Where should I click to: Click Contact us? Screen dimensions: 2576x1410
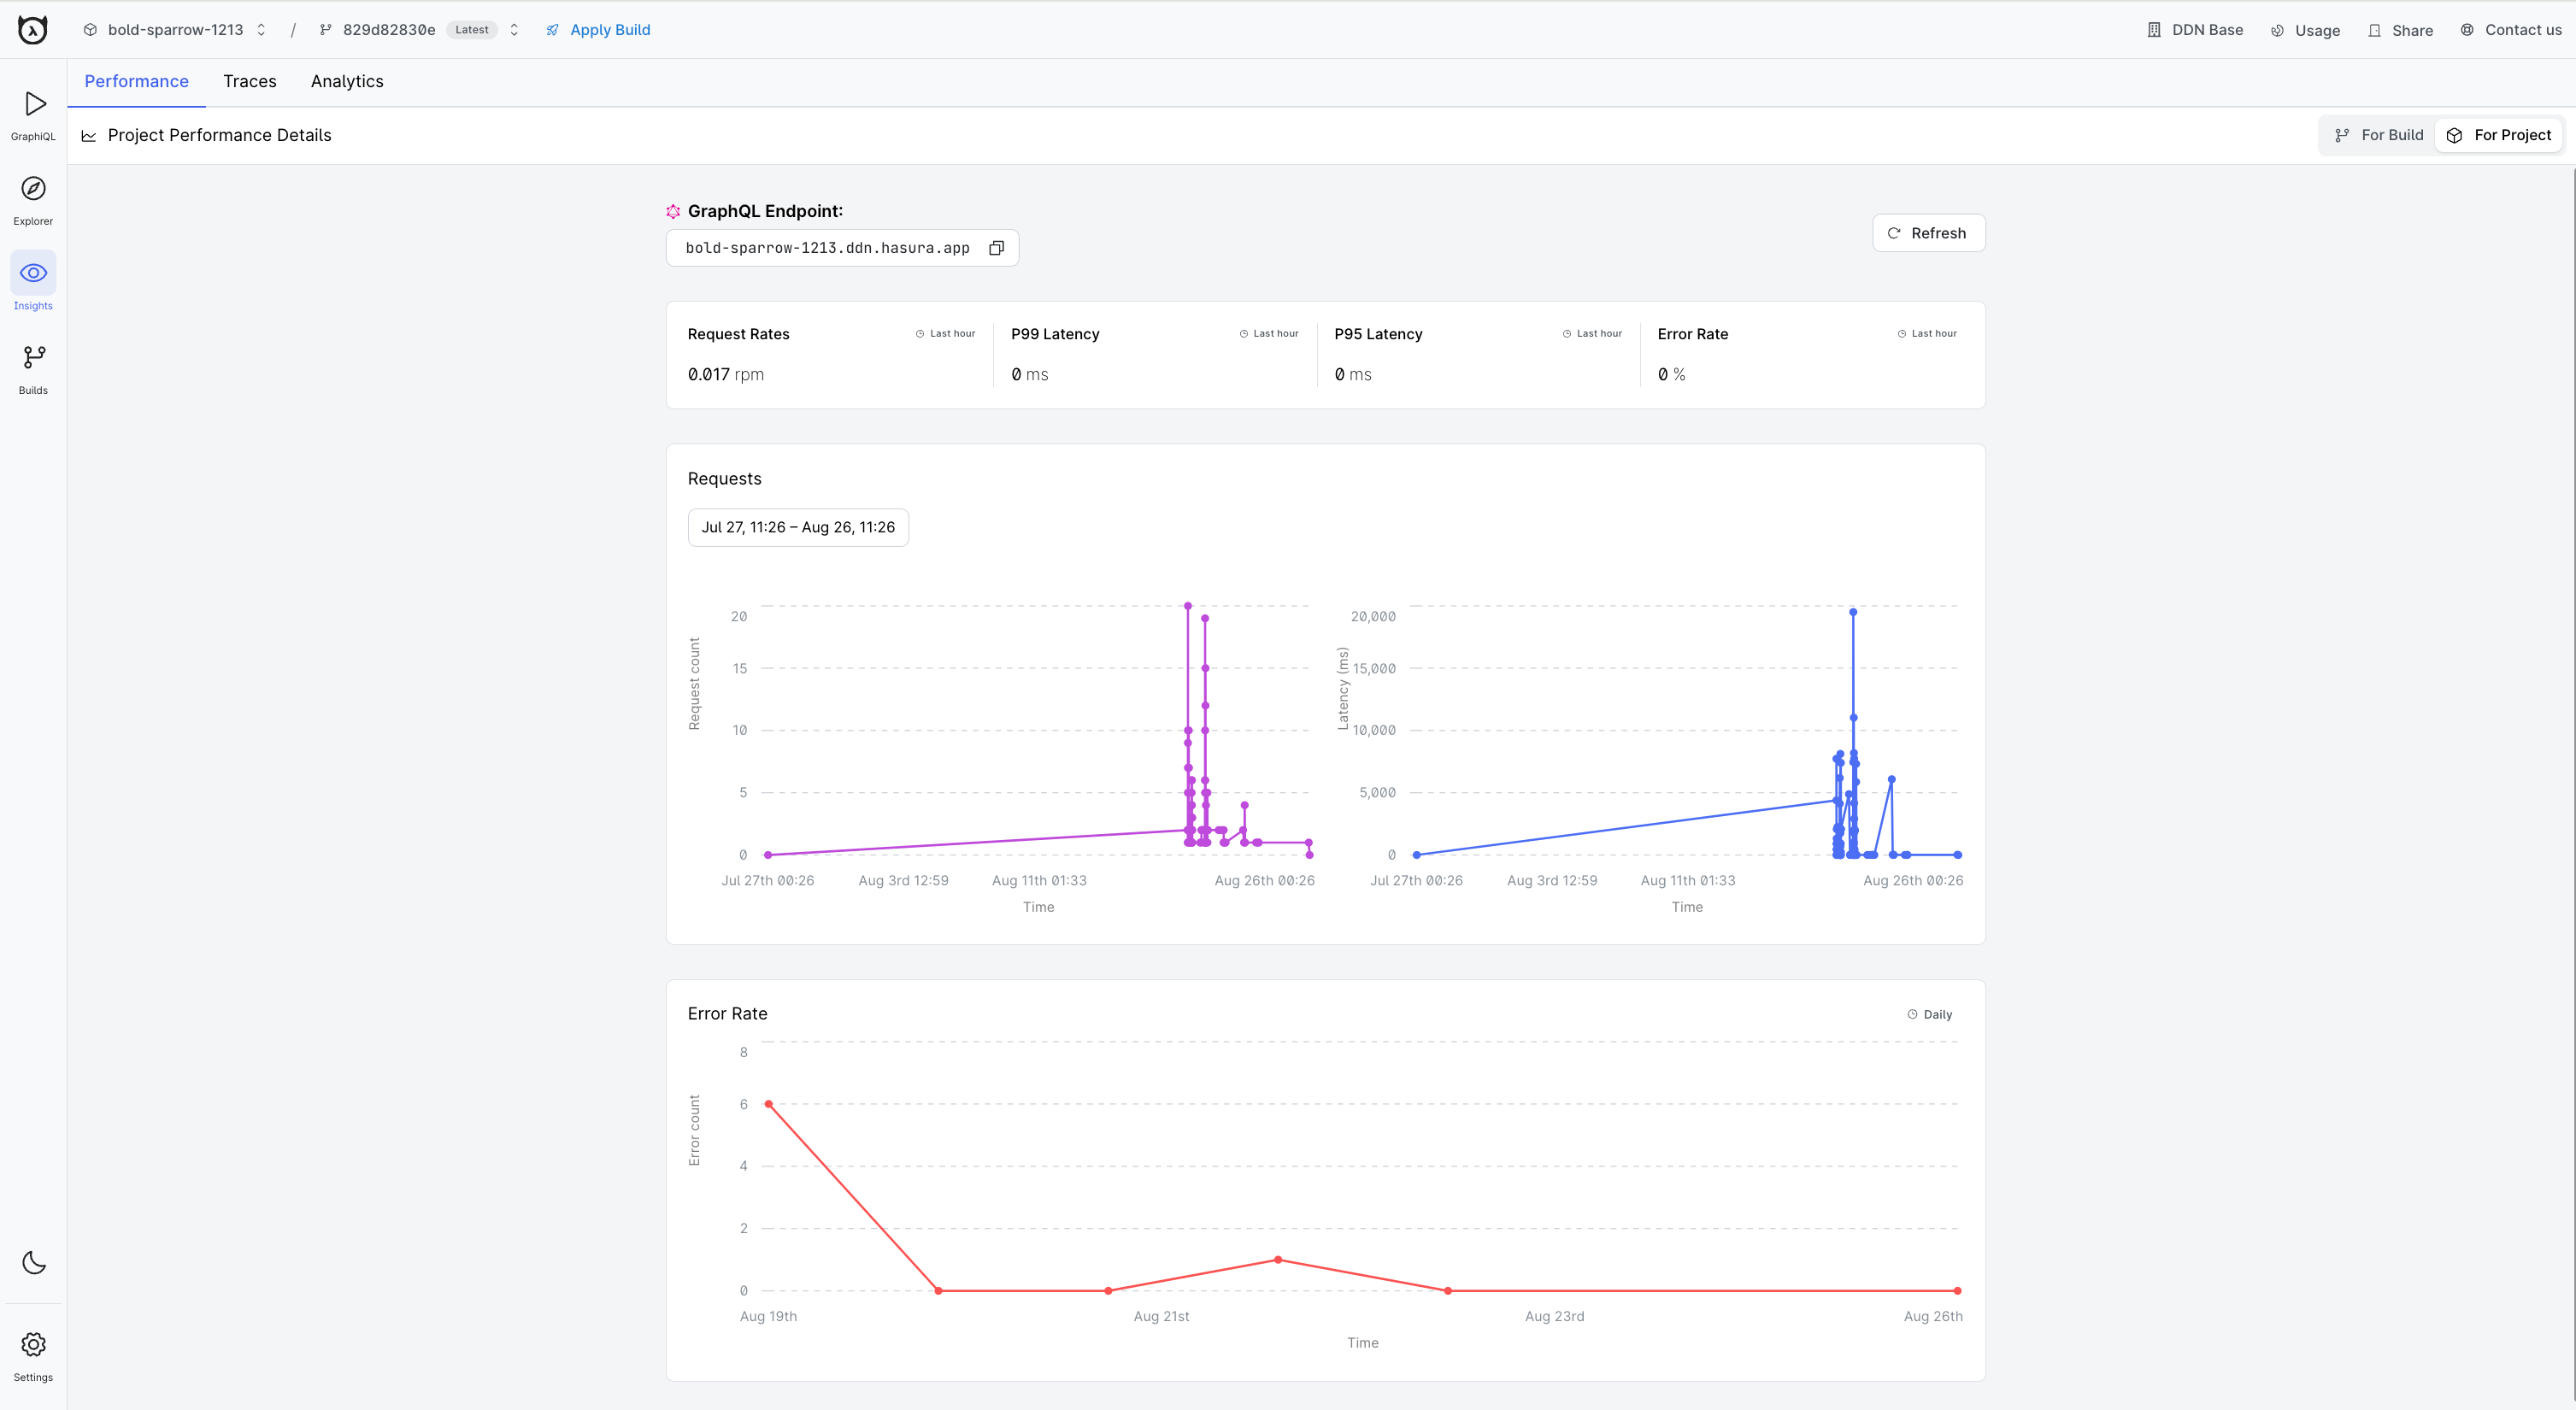(2510, 30)
